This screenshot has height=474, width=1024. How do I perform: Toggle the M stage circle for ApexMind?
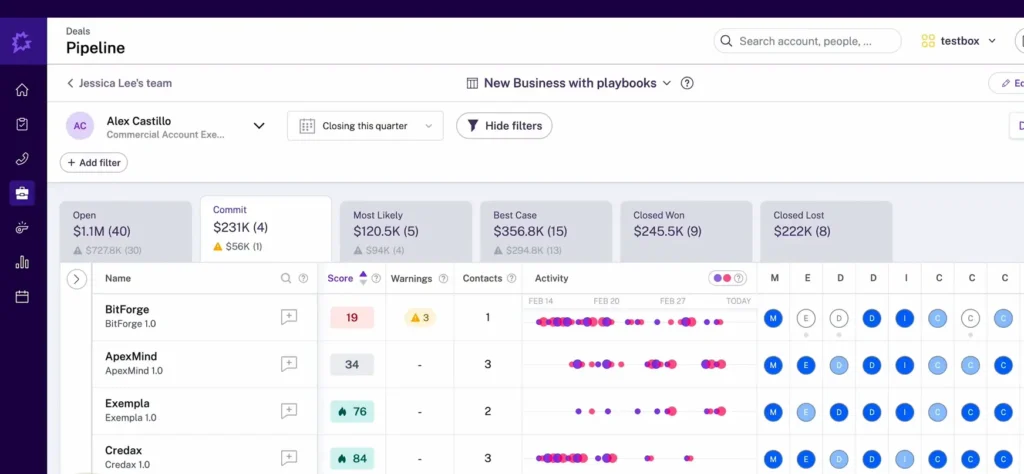[773, 365]
